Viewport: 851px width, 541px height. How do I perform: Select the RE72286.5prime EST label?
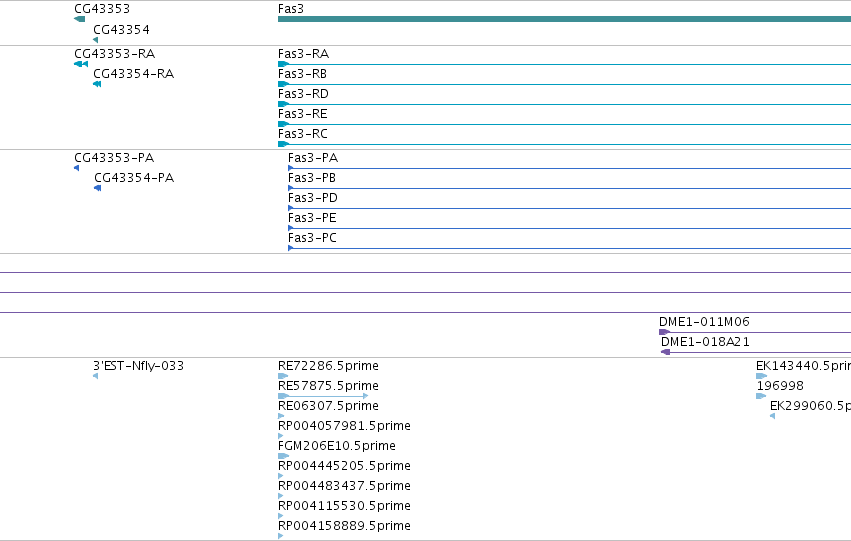[x=328, y=366]
